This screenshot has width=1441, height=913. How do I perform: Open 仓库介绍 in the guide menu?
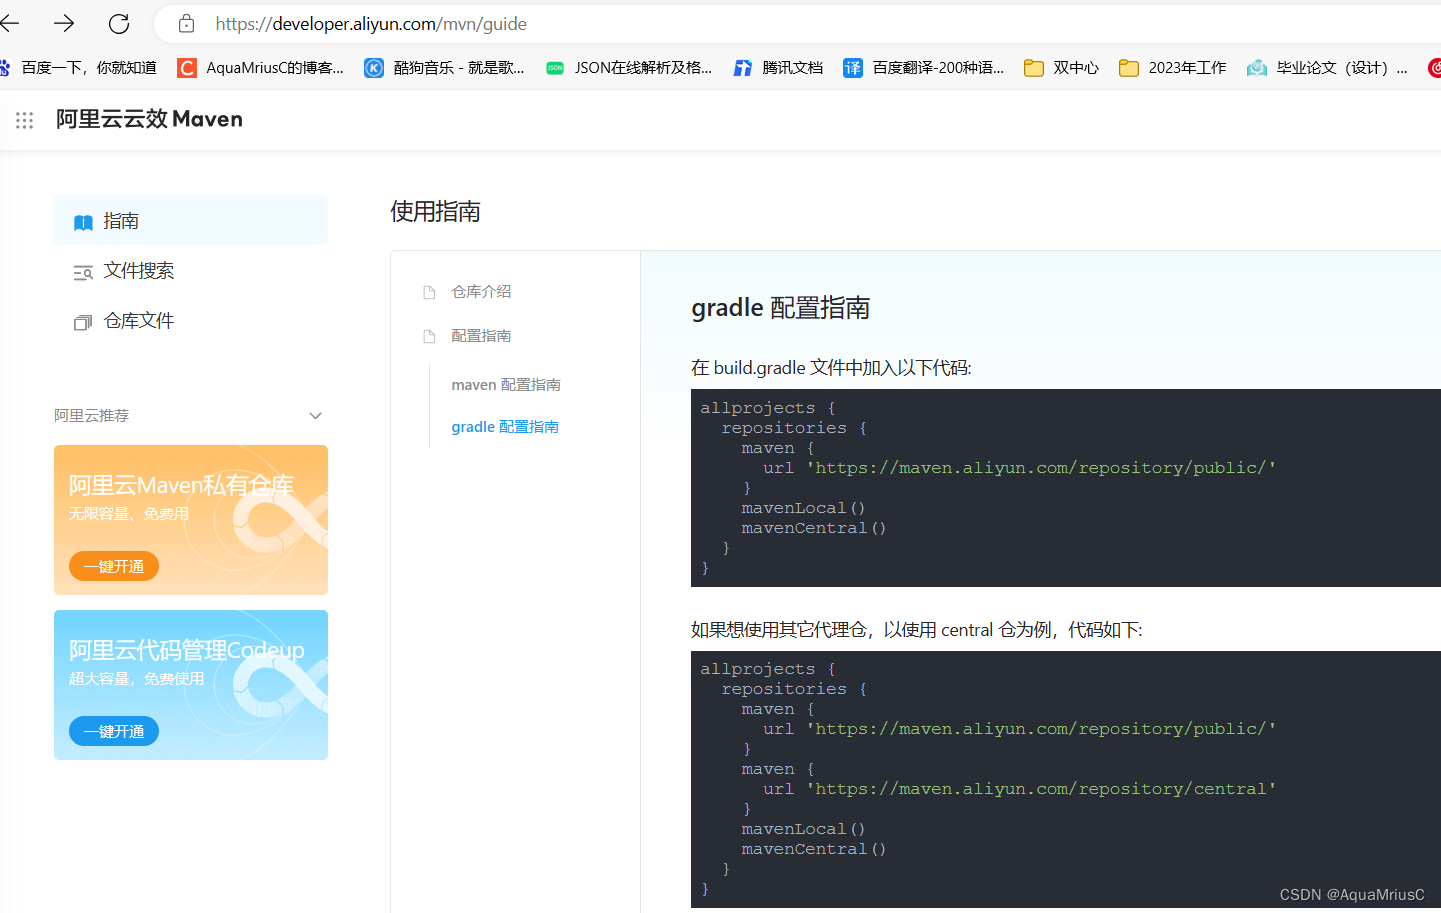pos(481,292)
